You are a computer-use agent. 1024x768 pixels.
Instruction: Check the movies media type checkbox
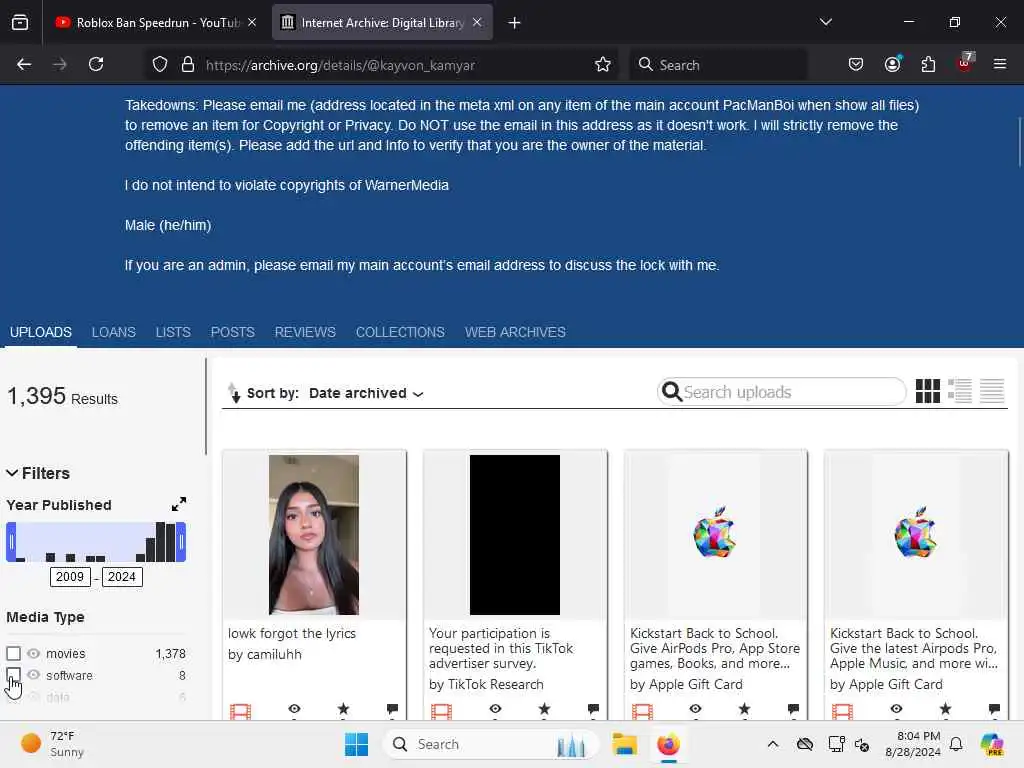pyautogui.click(x=14, y=653)
